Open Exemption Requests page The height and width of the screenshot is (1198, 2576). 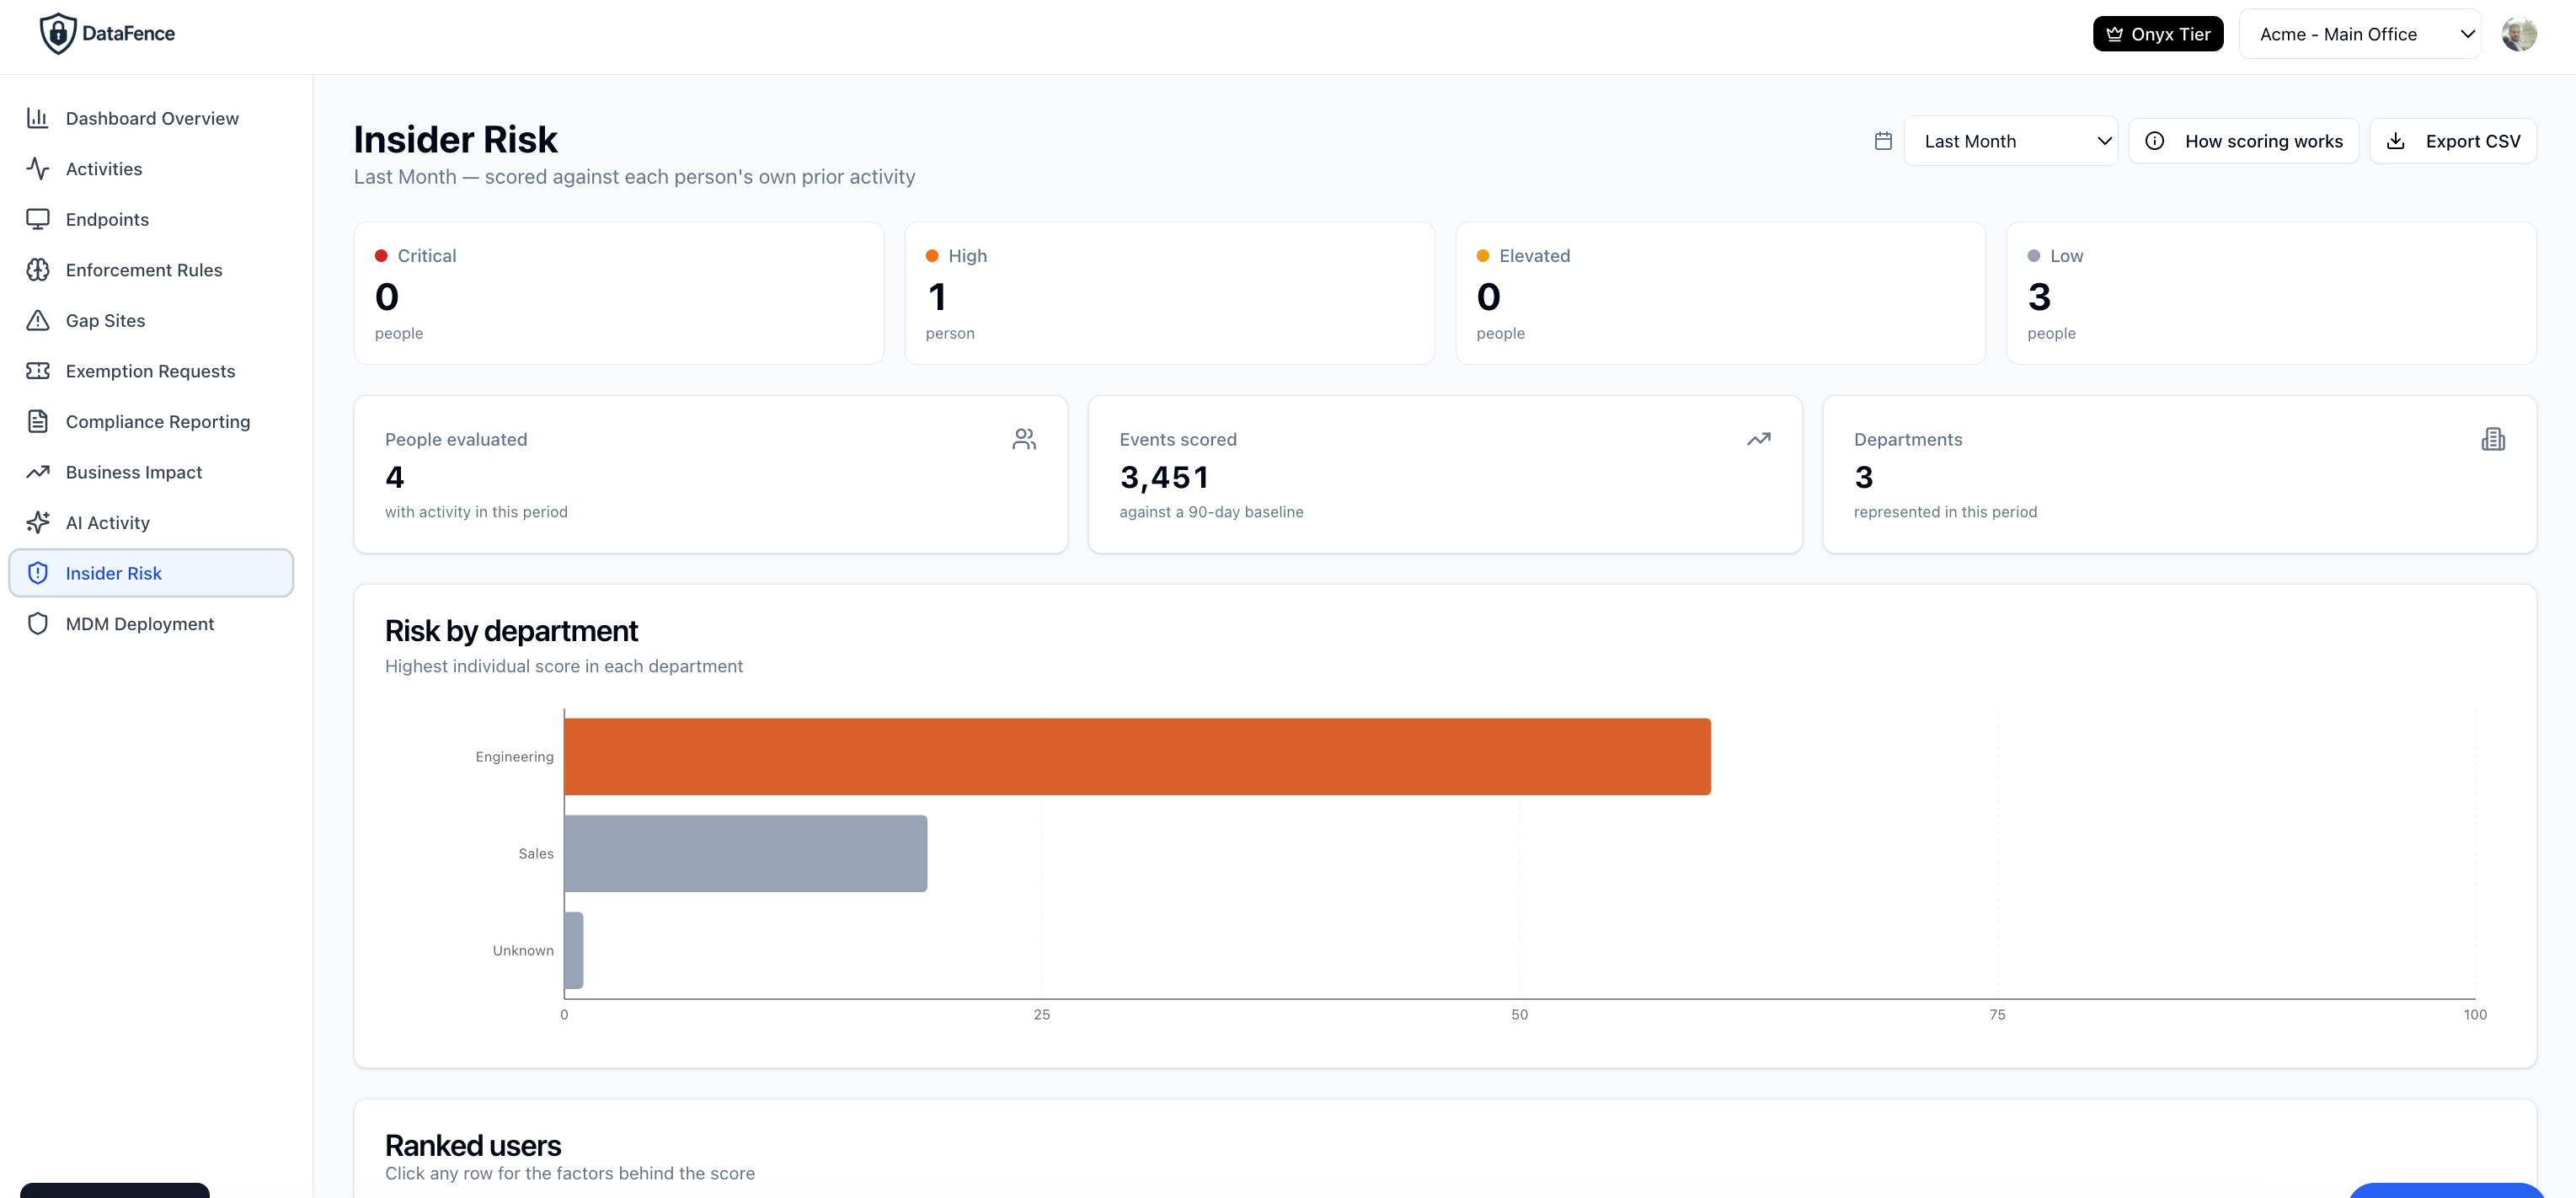pyautogui.click(x=151, y=371)
